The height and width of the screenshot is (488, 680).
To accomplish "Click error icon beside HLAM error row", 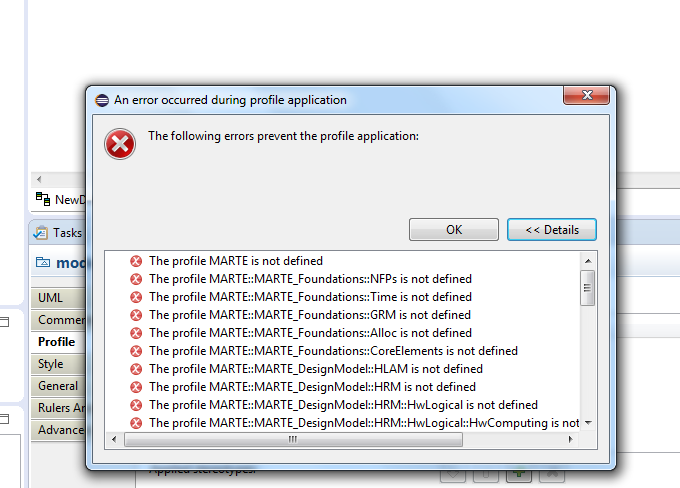I will click(136, 369).
